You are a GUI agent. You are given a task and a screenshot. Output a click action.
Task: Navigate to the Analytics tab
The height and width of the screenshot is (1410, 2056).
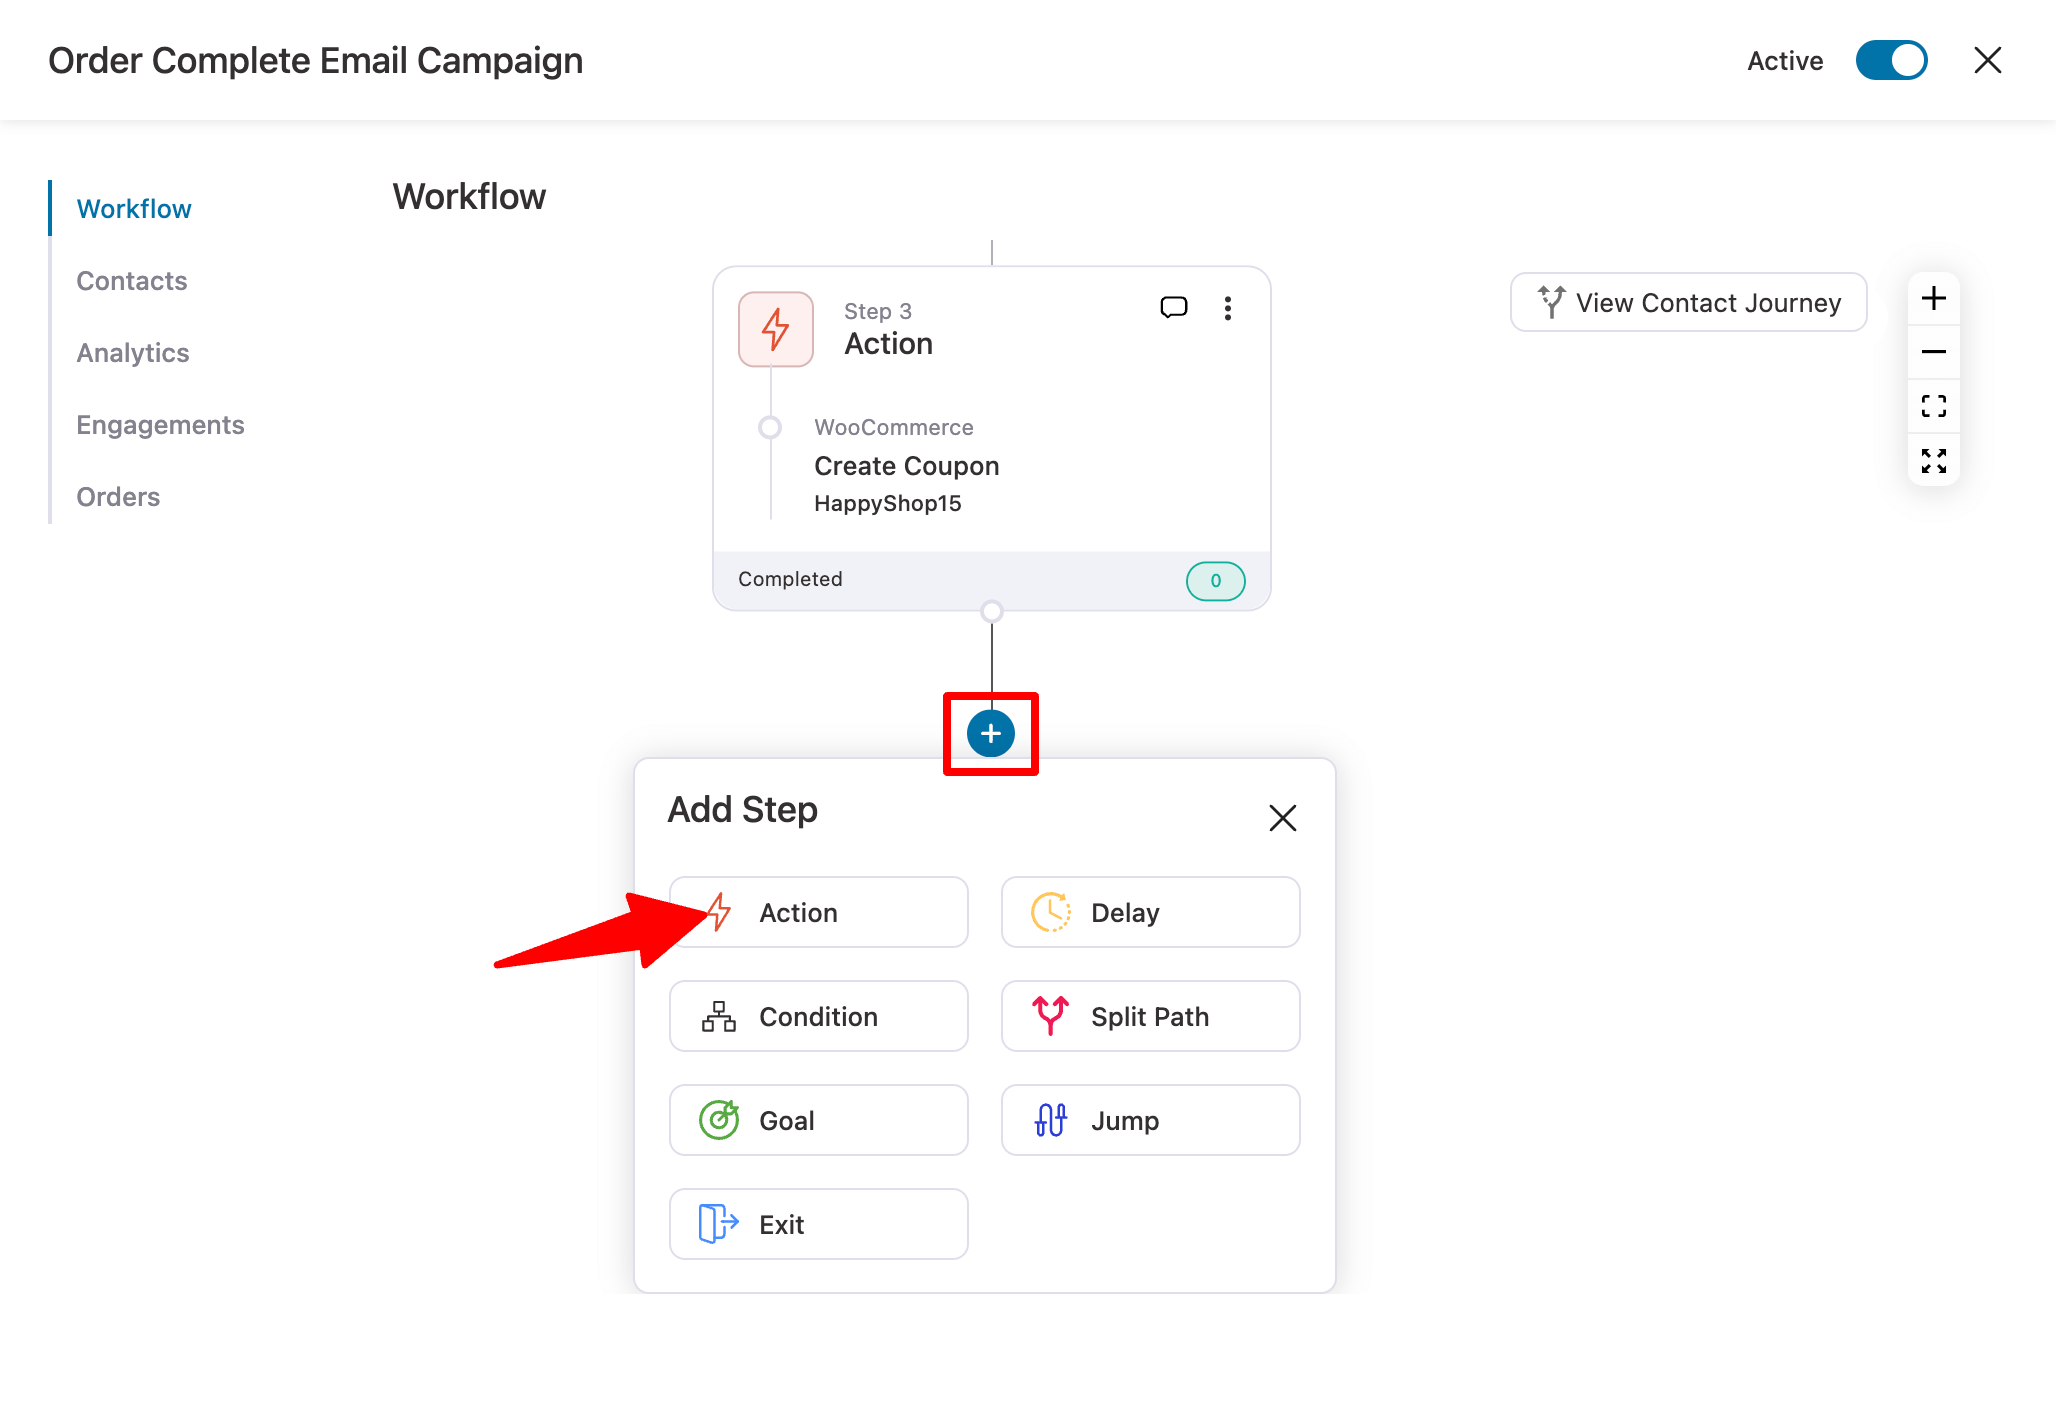click(133, 353)
